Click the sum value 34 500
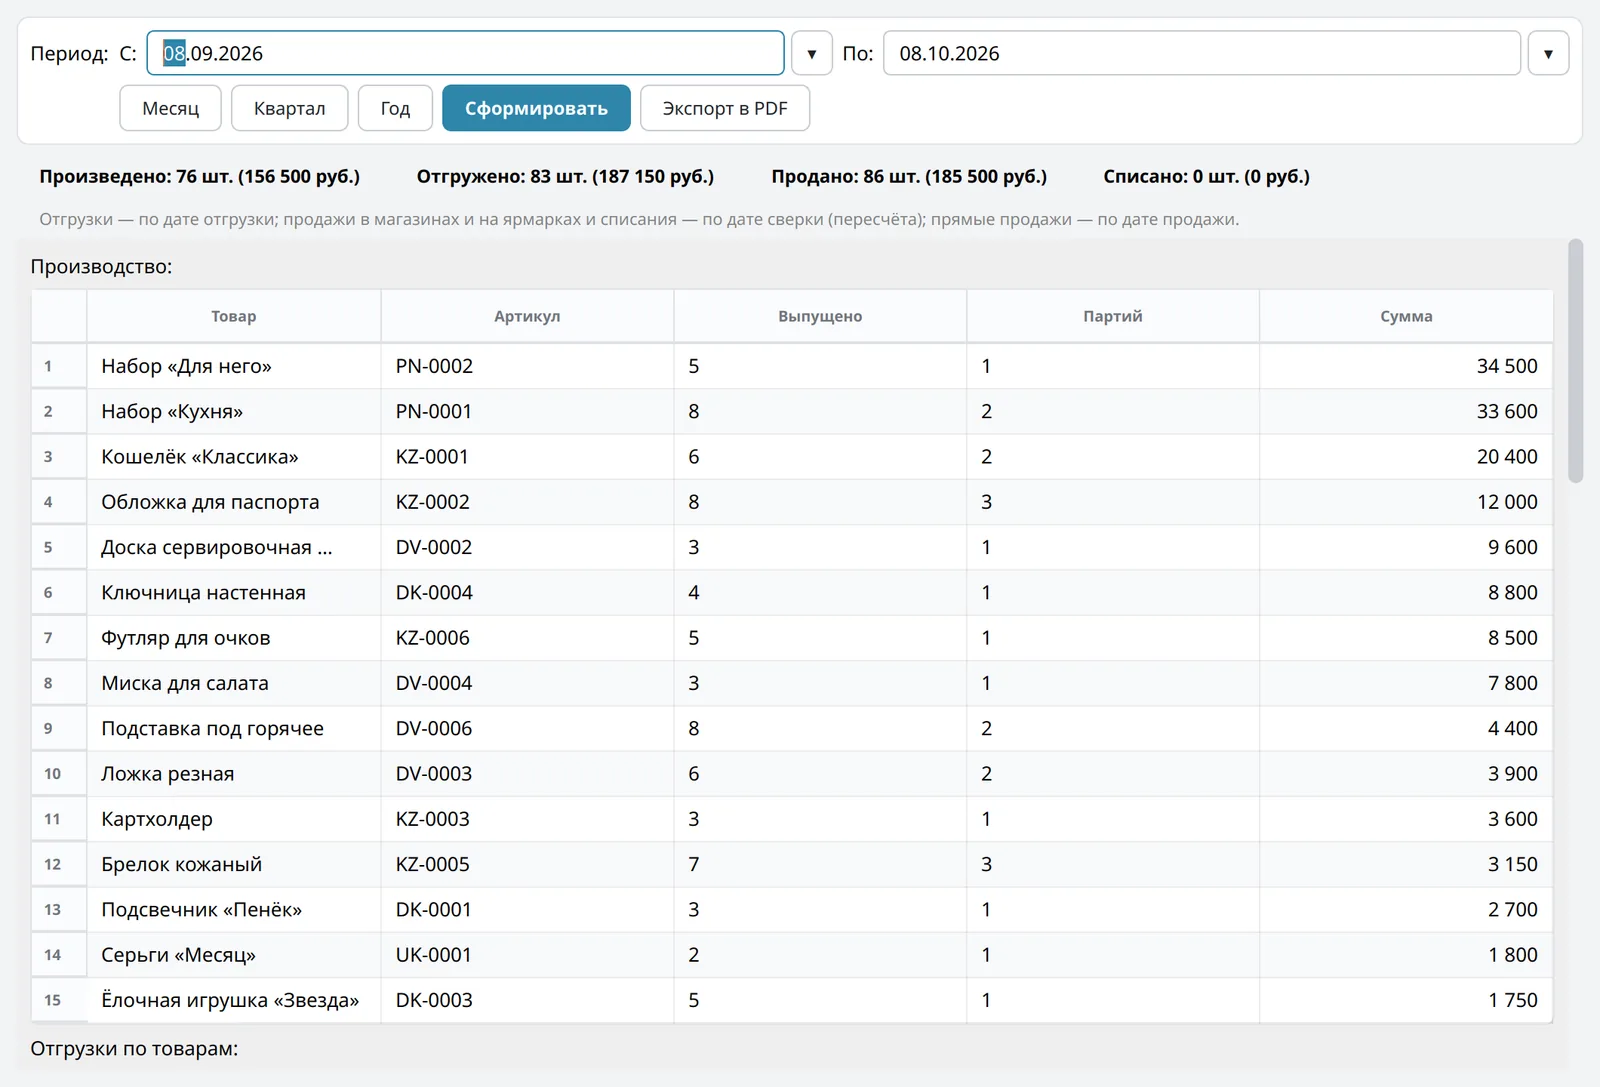 (x=1507, y=366)
